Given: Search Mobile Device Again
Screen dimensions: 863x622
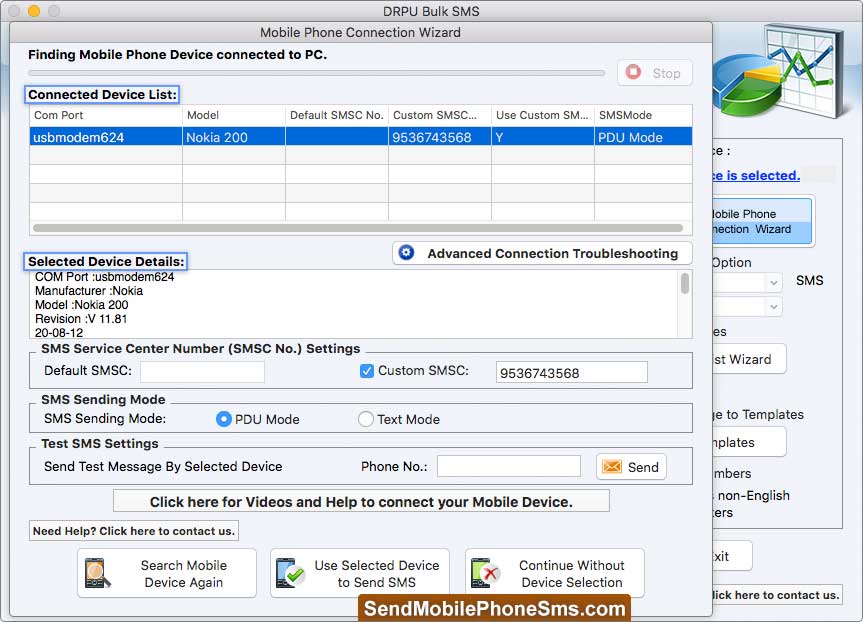Looking at the screenshot, I should [167, 574].
